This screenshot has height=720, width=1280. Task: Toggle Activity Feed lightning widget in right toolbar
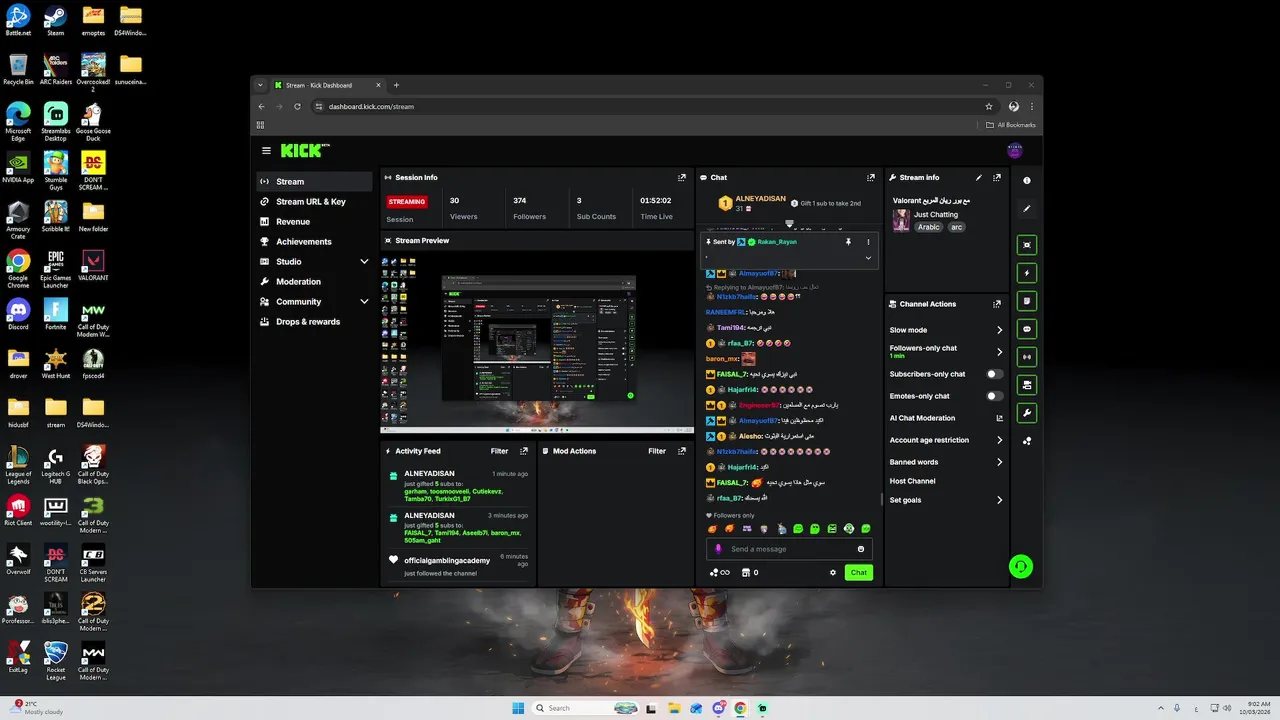(x=1027, y=273)
